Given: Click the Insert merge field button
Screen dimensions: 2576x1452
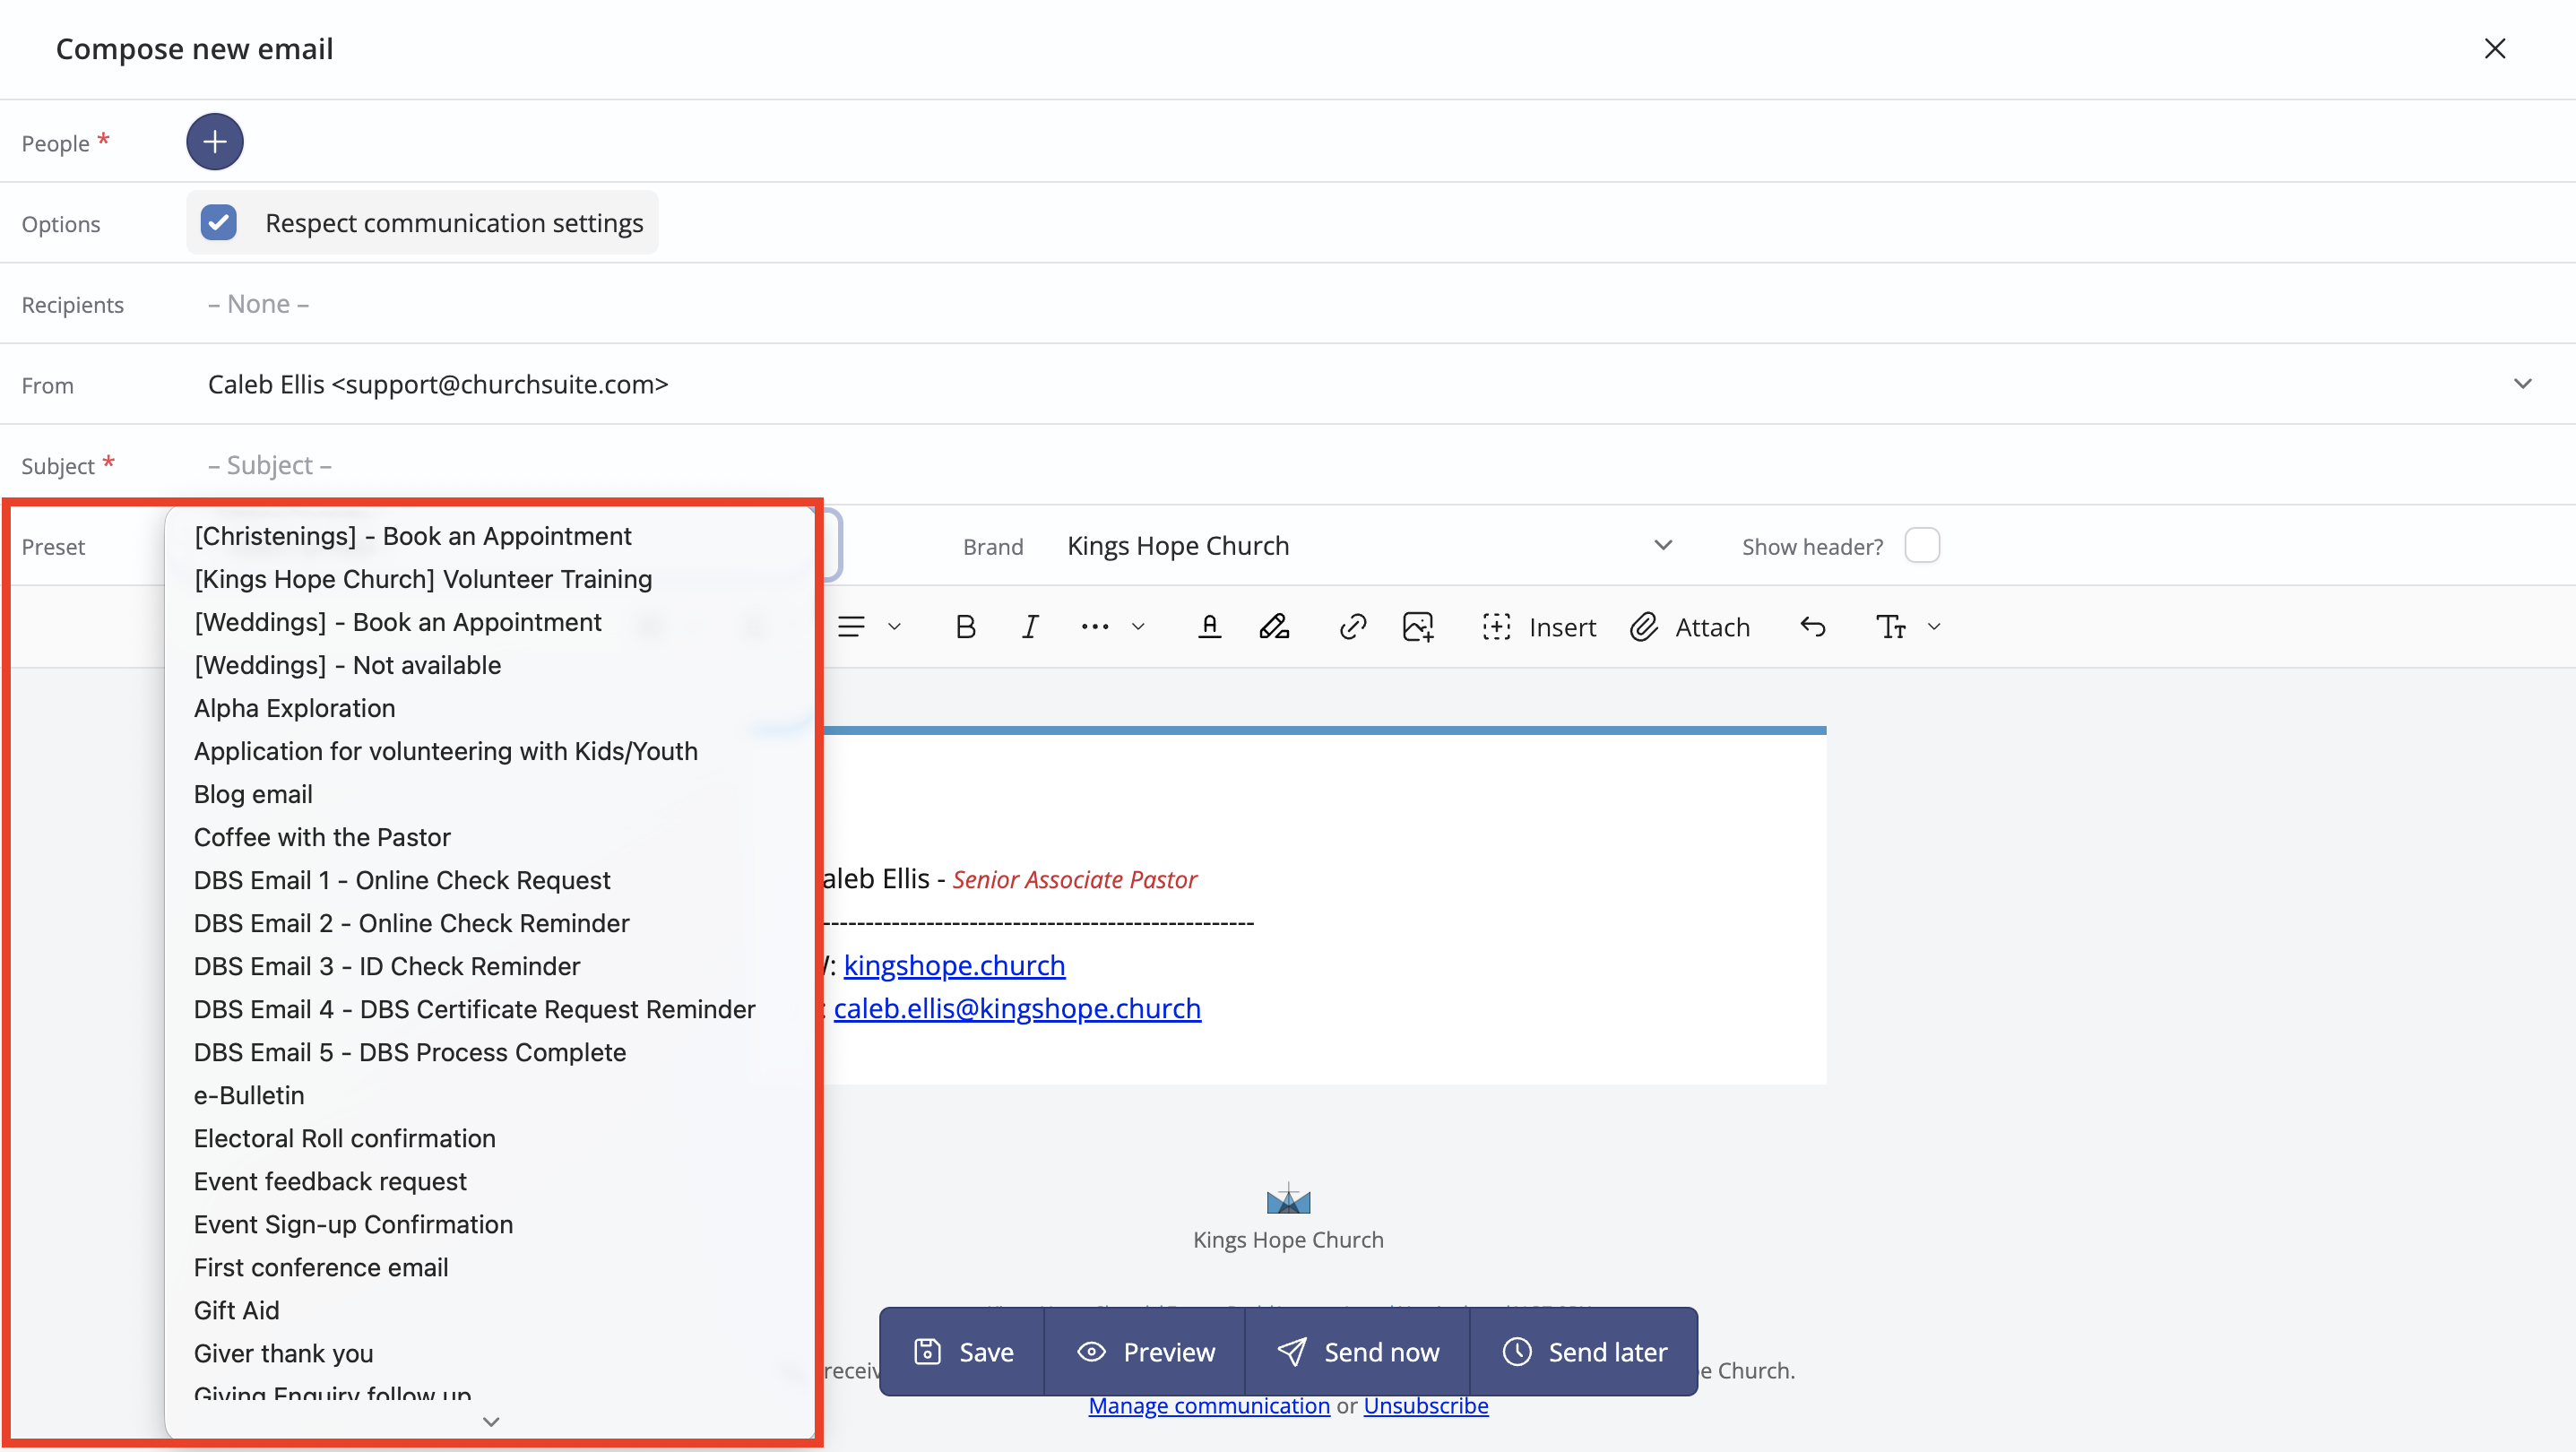Looking at the screenshot, I should pyautogui.click(x=1538, y=627).
